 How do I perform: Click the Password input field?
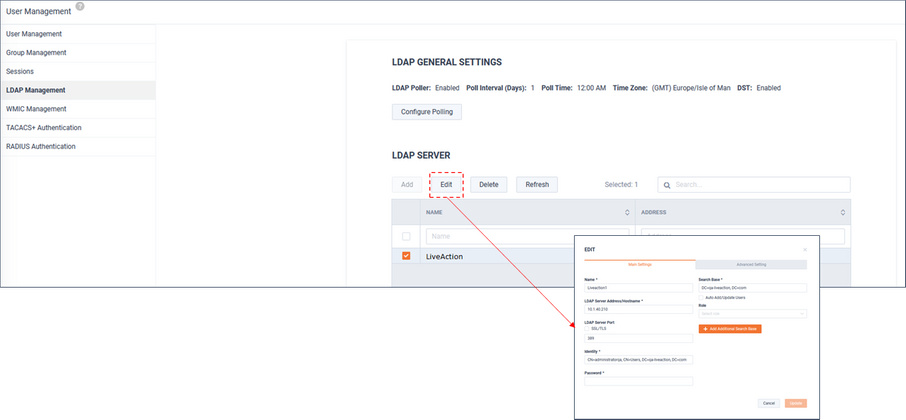click(x=638, y=381)
